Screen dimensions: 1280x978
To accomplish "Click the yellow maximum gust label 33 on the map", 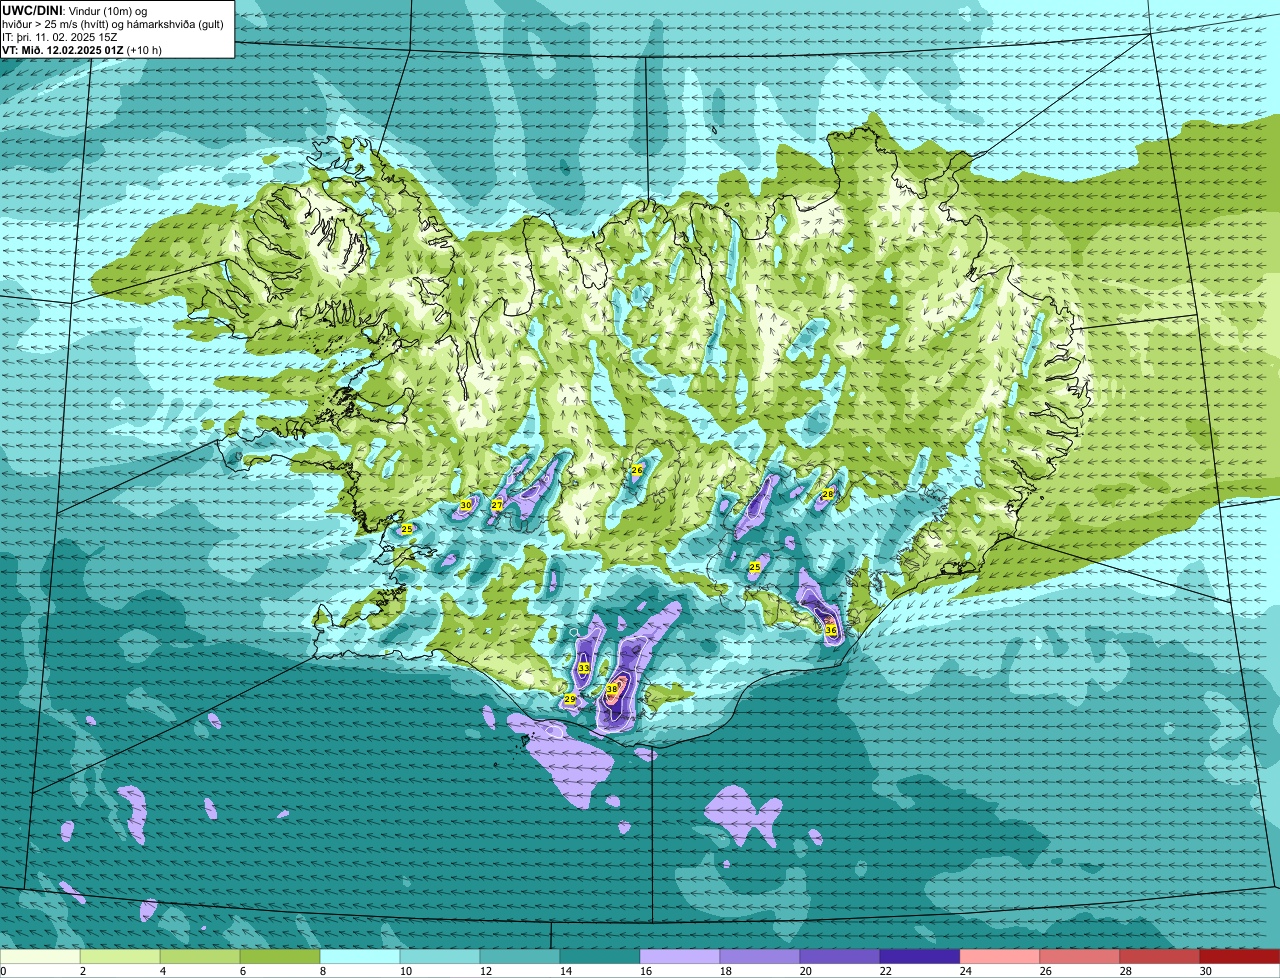I will click(584, 668).
